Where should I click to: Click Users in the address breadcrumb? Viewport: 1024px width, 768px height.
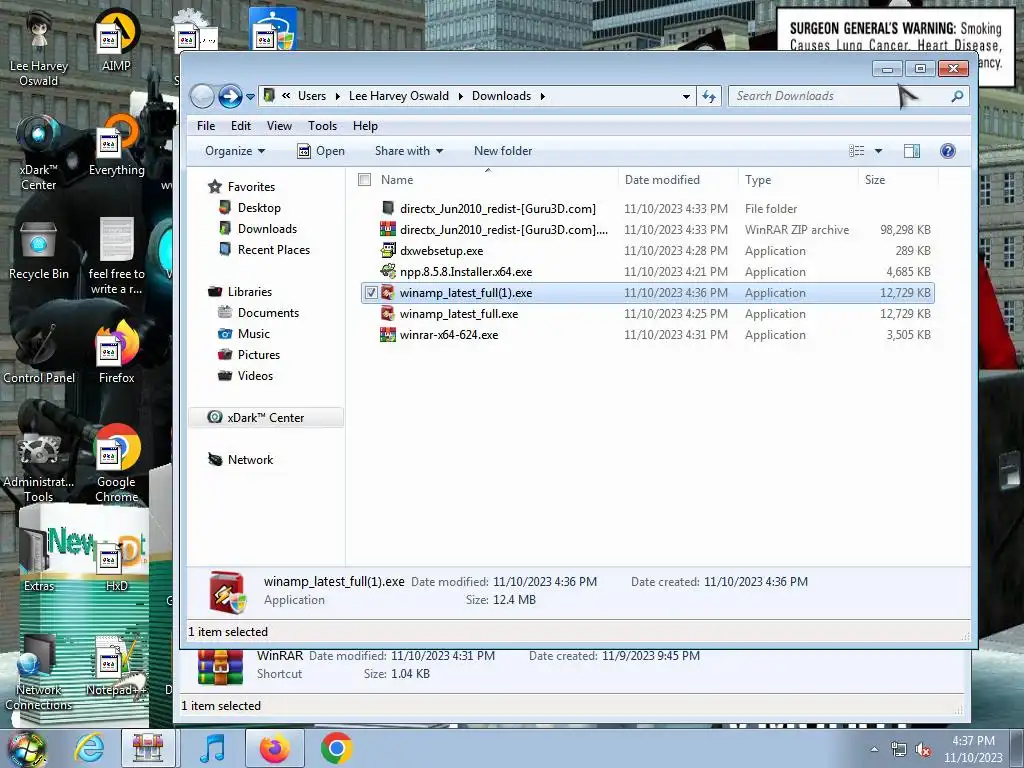tap(312, 96)
